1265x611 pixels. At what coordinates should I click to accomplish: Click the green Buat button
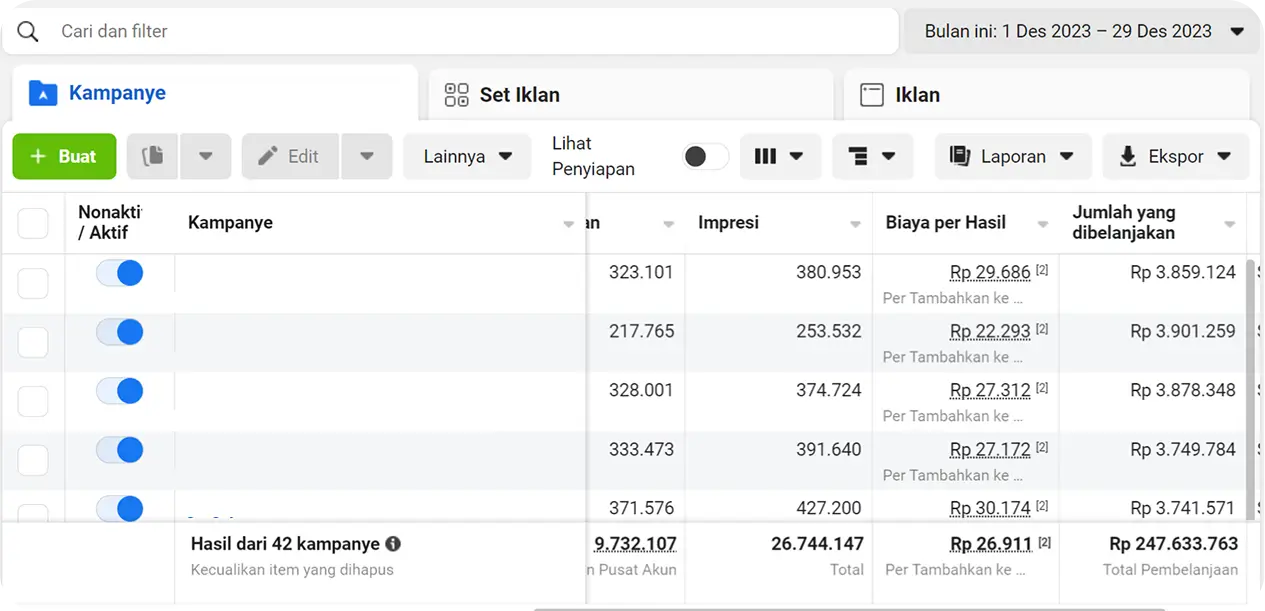click(x=64, y=157)
